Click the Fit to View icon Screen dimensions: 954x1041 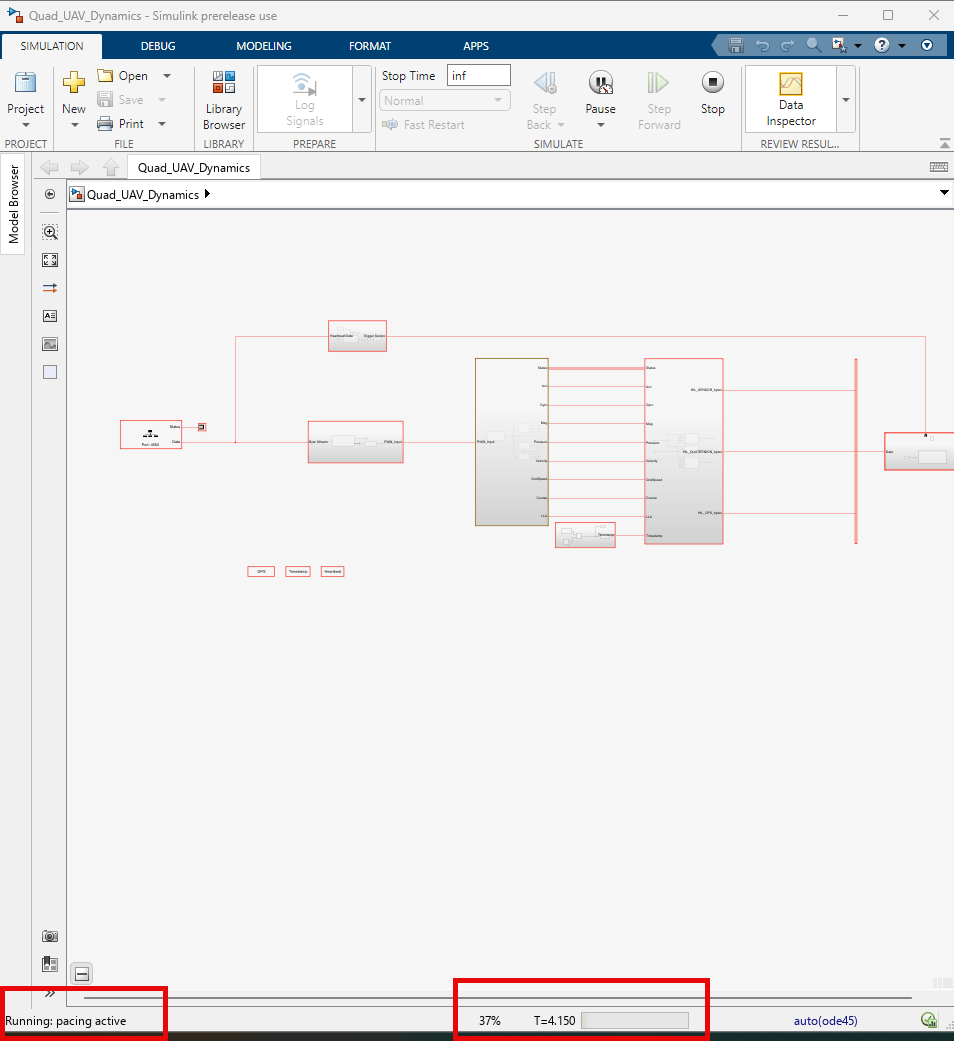point(50,260)
